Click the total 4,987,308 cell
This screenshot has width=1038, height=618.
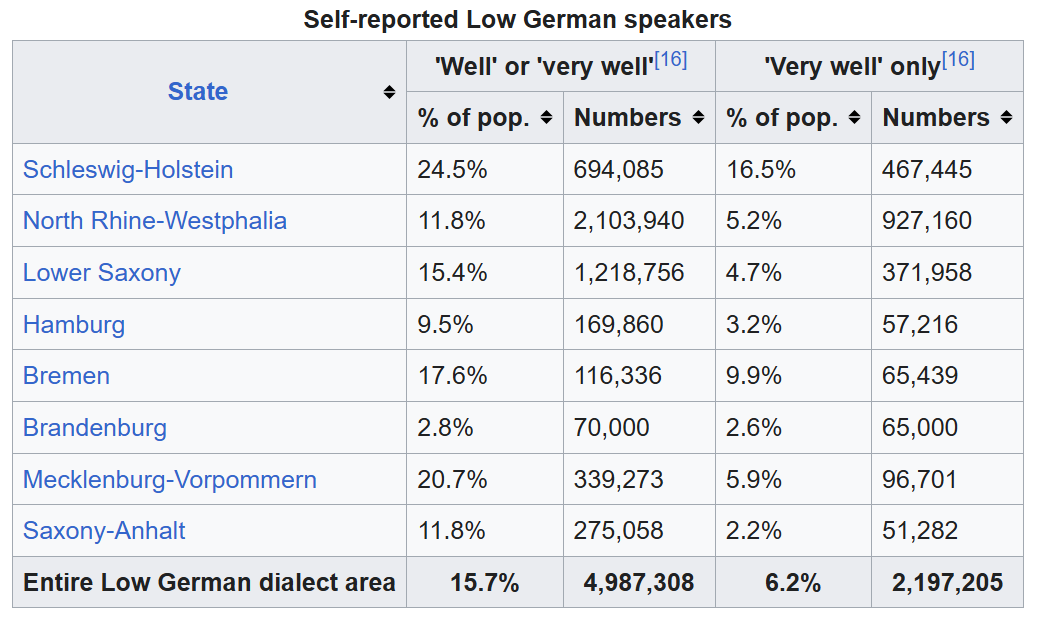click(634, 583)
